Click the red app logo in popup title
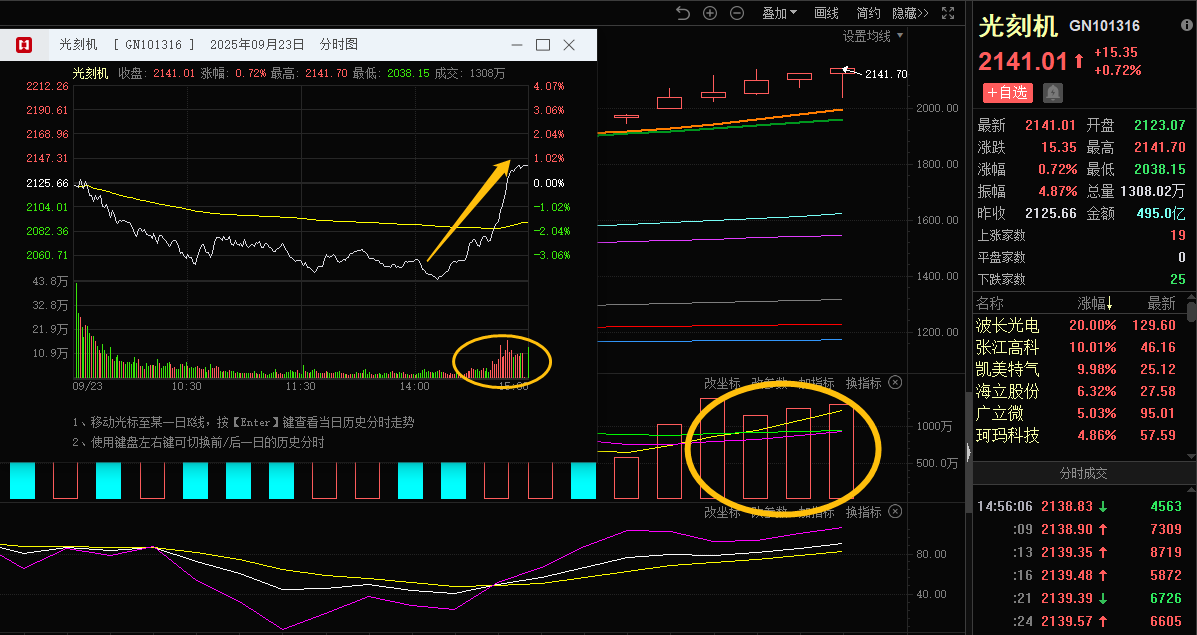This screenshot has height=635, width=1197. point(24,45)
